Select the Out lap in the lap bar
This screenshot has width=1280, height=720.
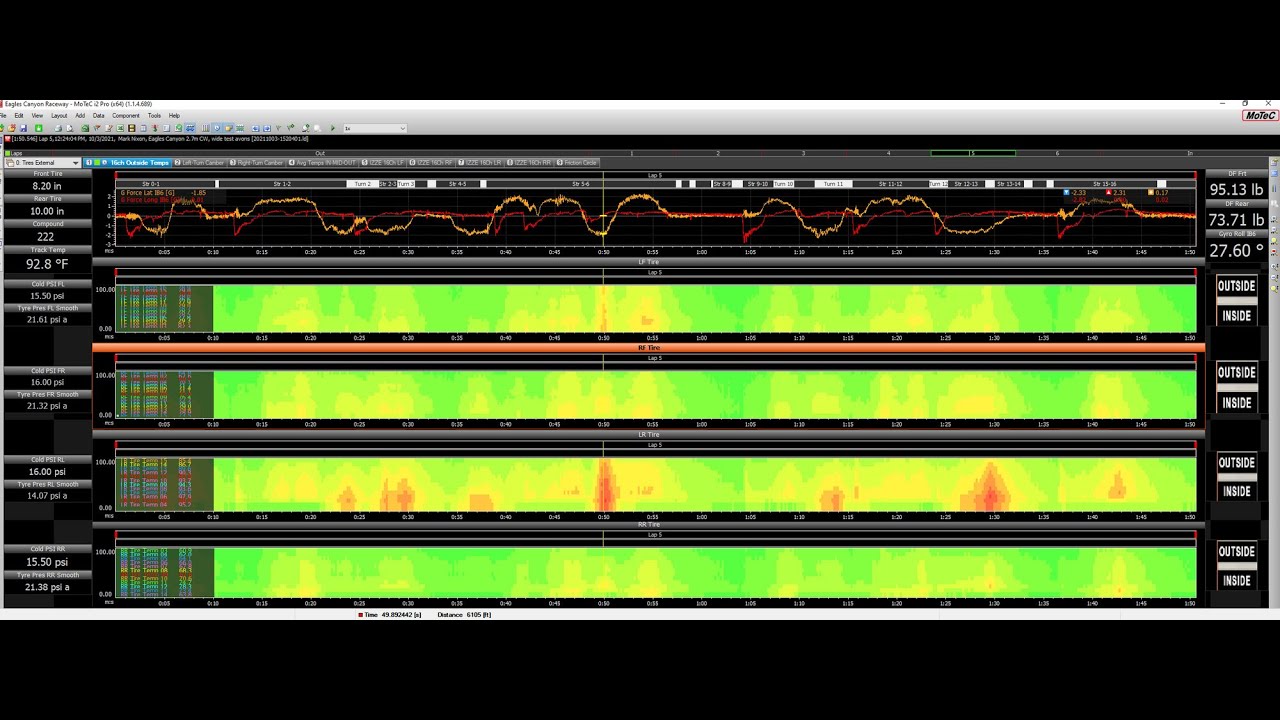(320, 153)
